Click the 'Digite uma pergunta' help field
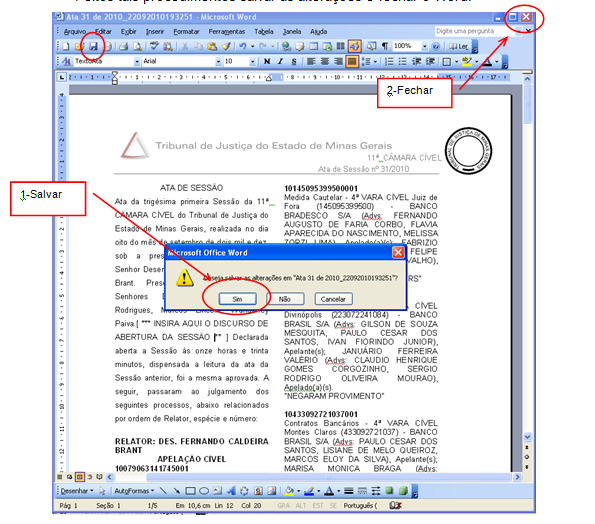The image size is (595, 524). pos(475,31)
